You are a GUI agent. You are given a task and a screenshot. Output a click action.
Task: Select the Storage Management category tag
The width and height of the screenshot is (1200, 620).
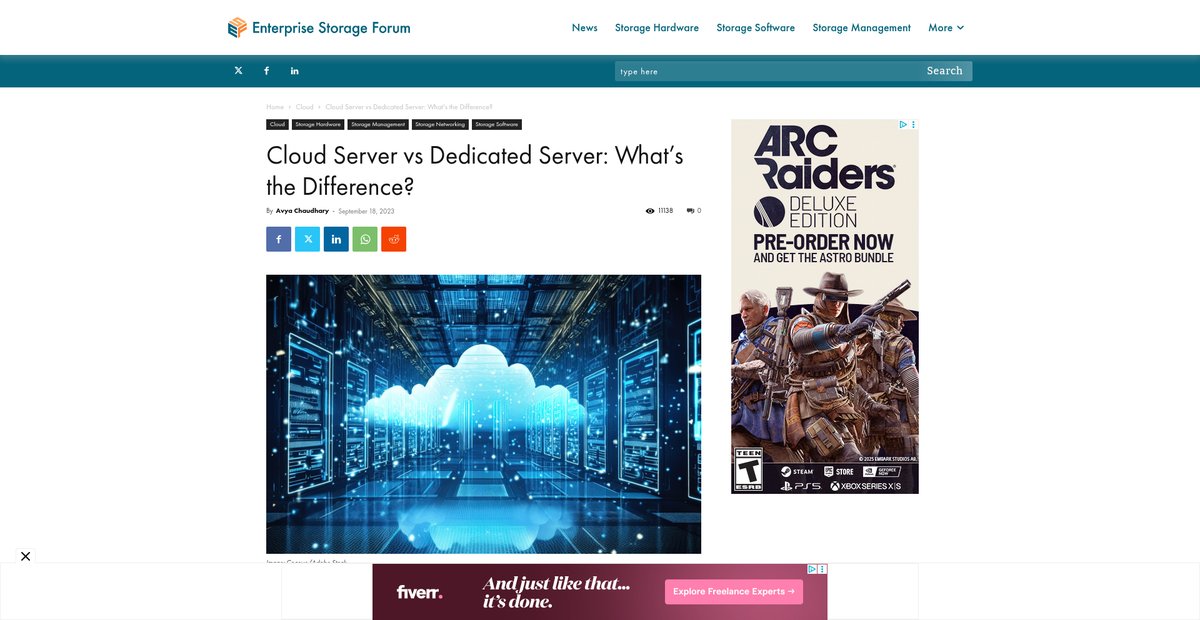(378, 125)
